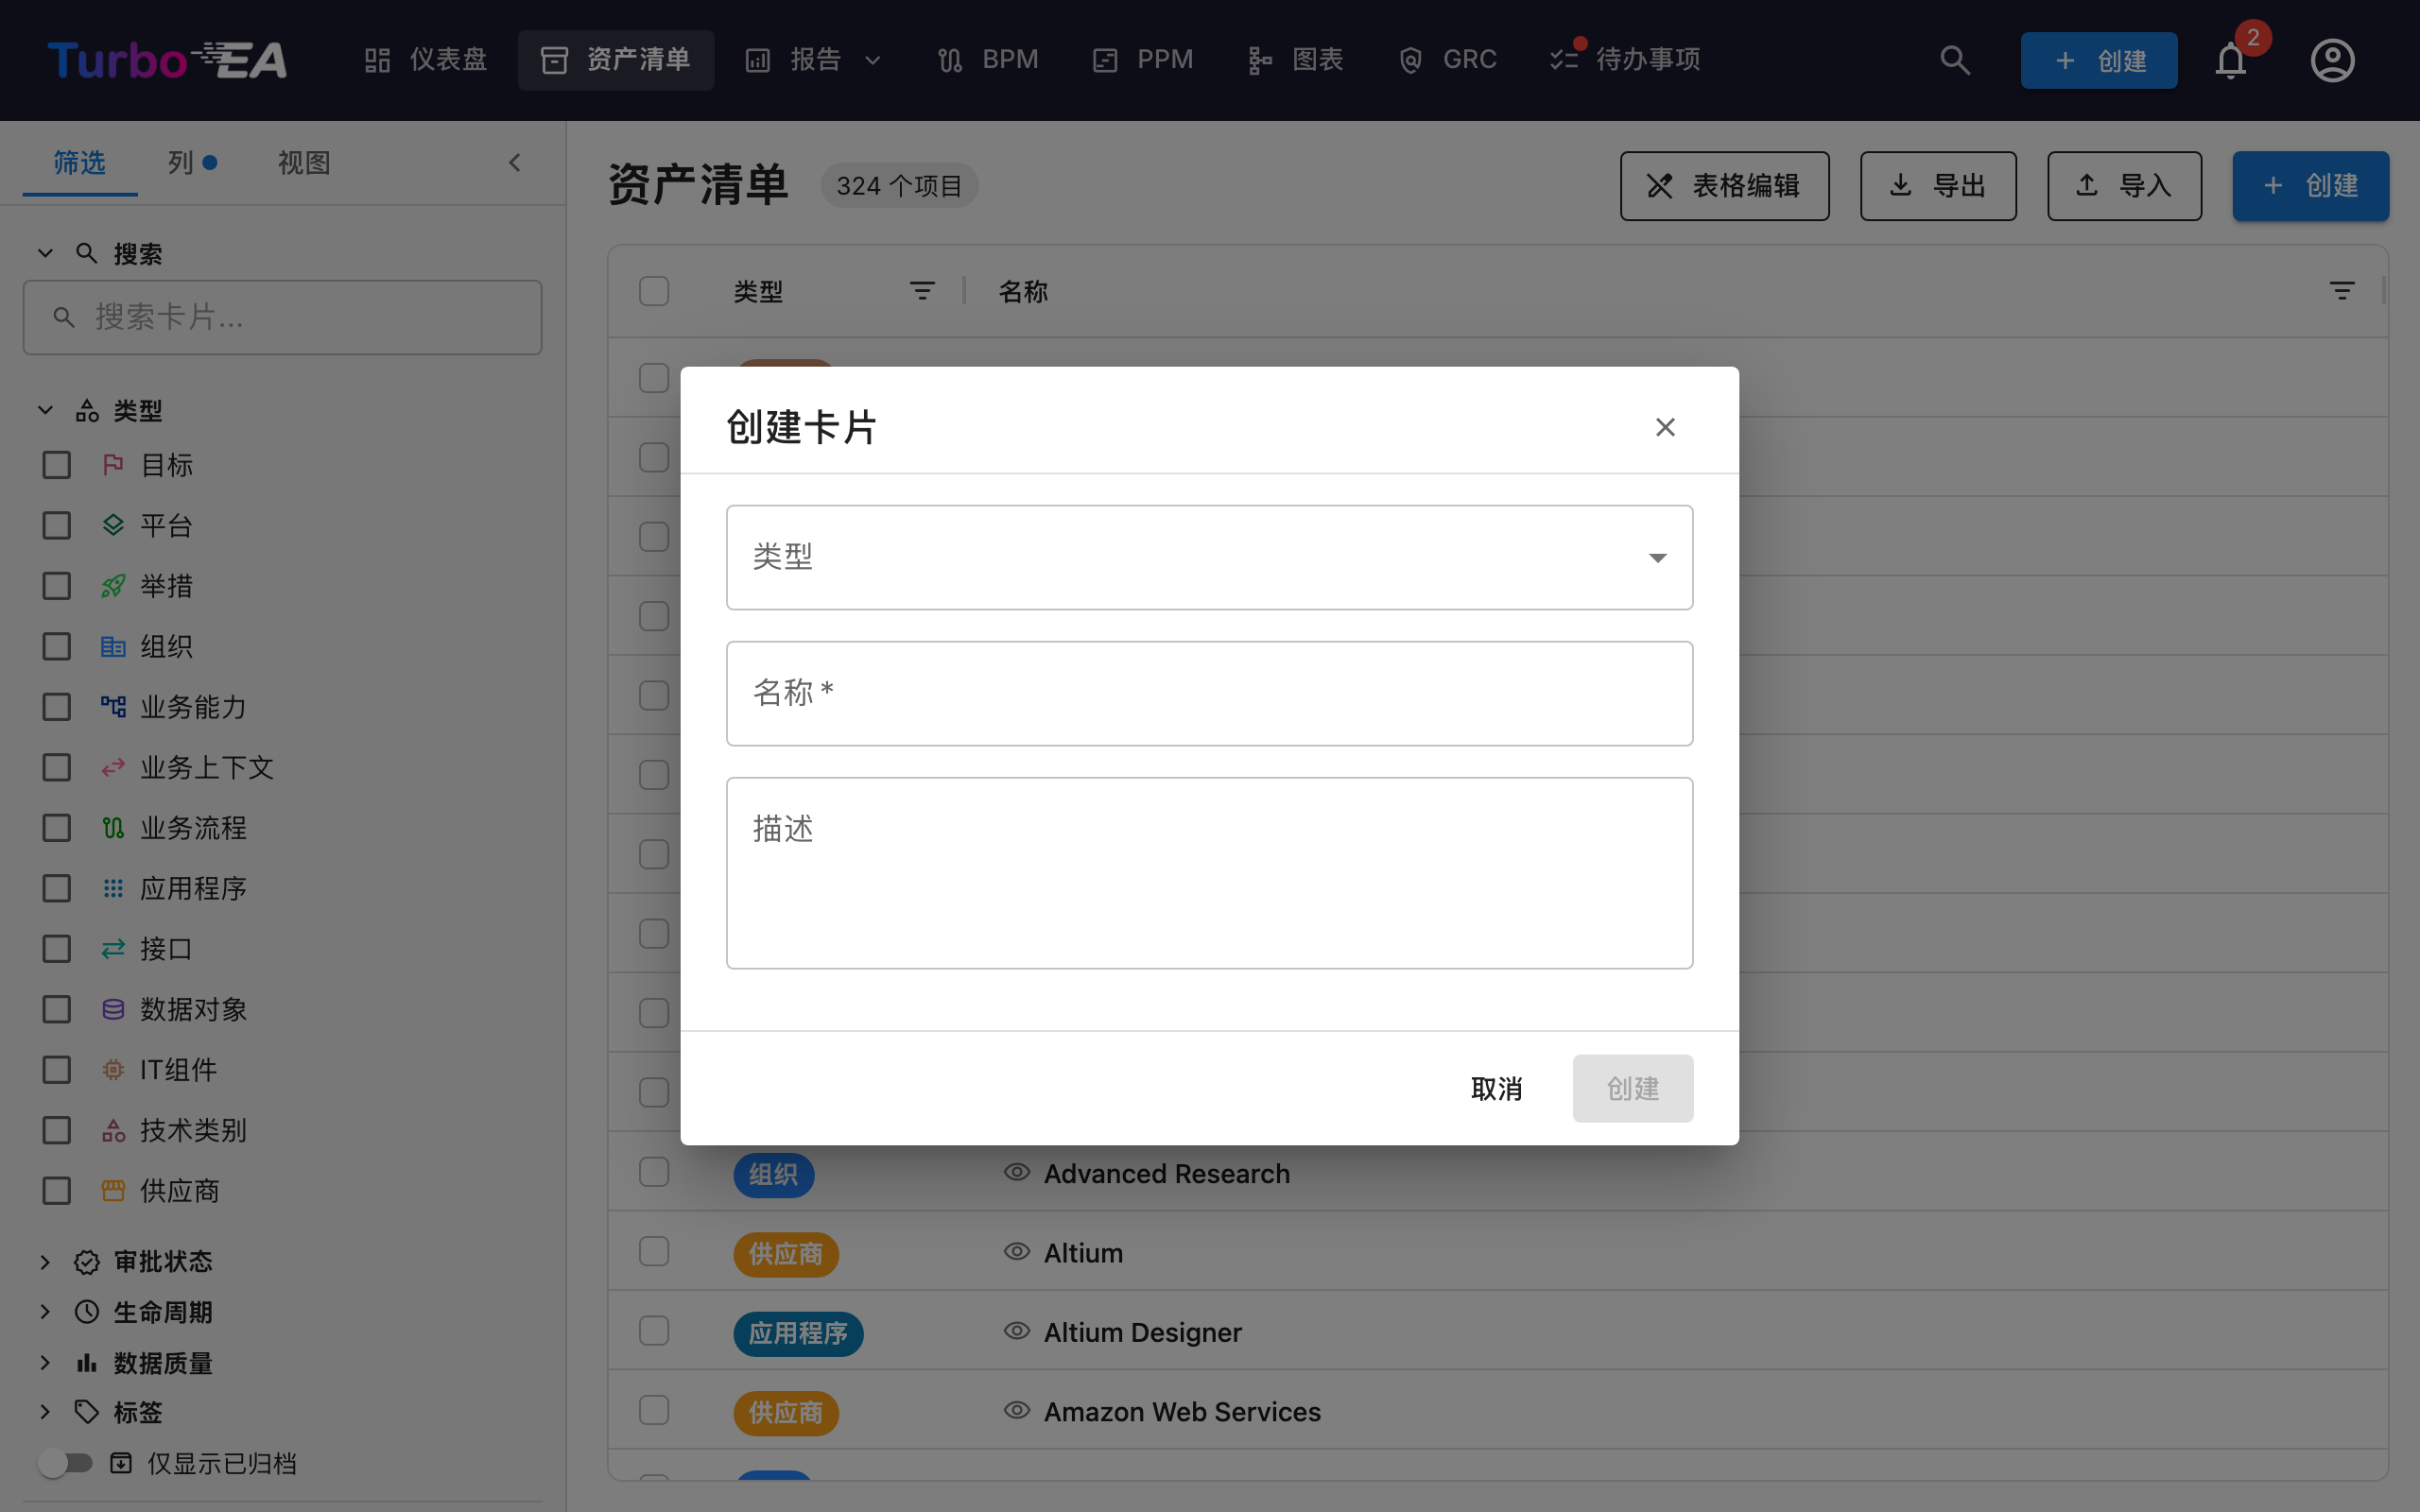Open the user account avatar menu
This screenshot has width=2420, height=1512.
coord(2332,60)
